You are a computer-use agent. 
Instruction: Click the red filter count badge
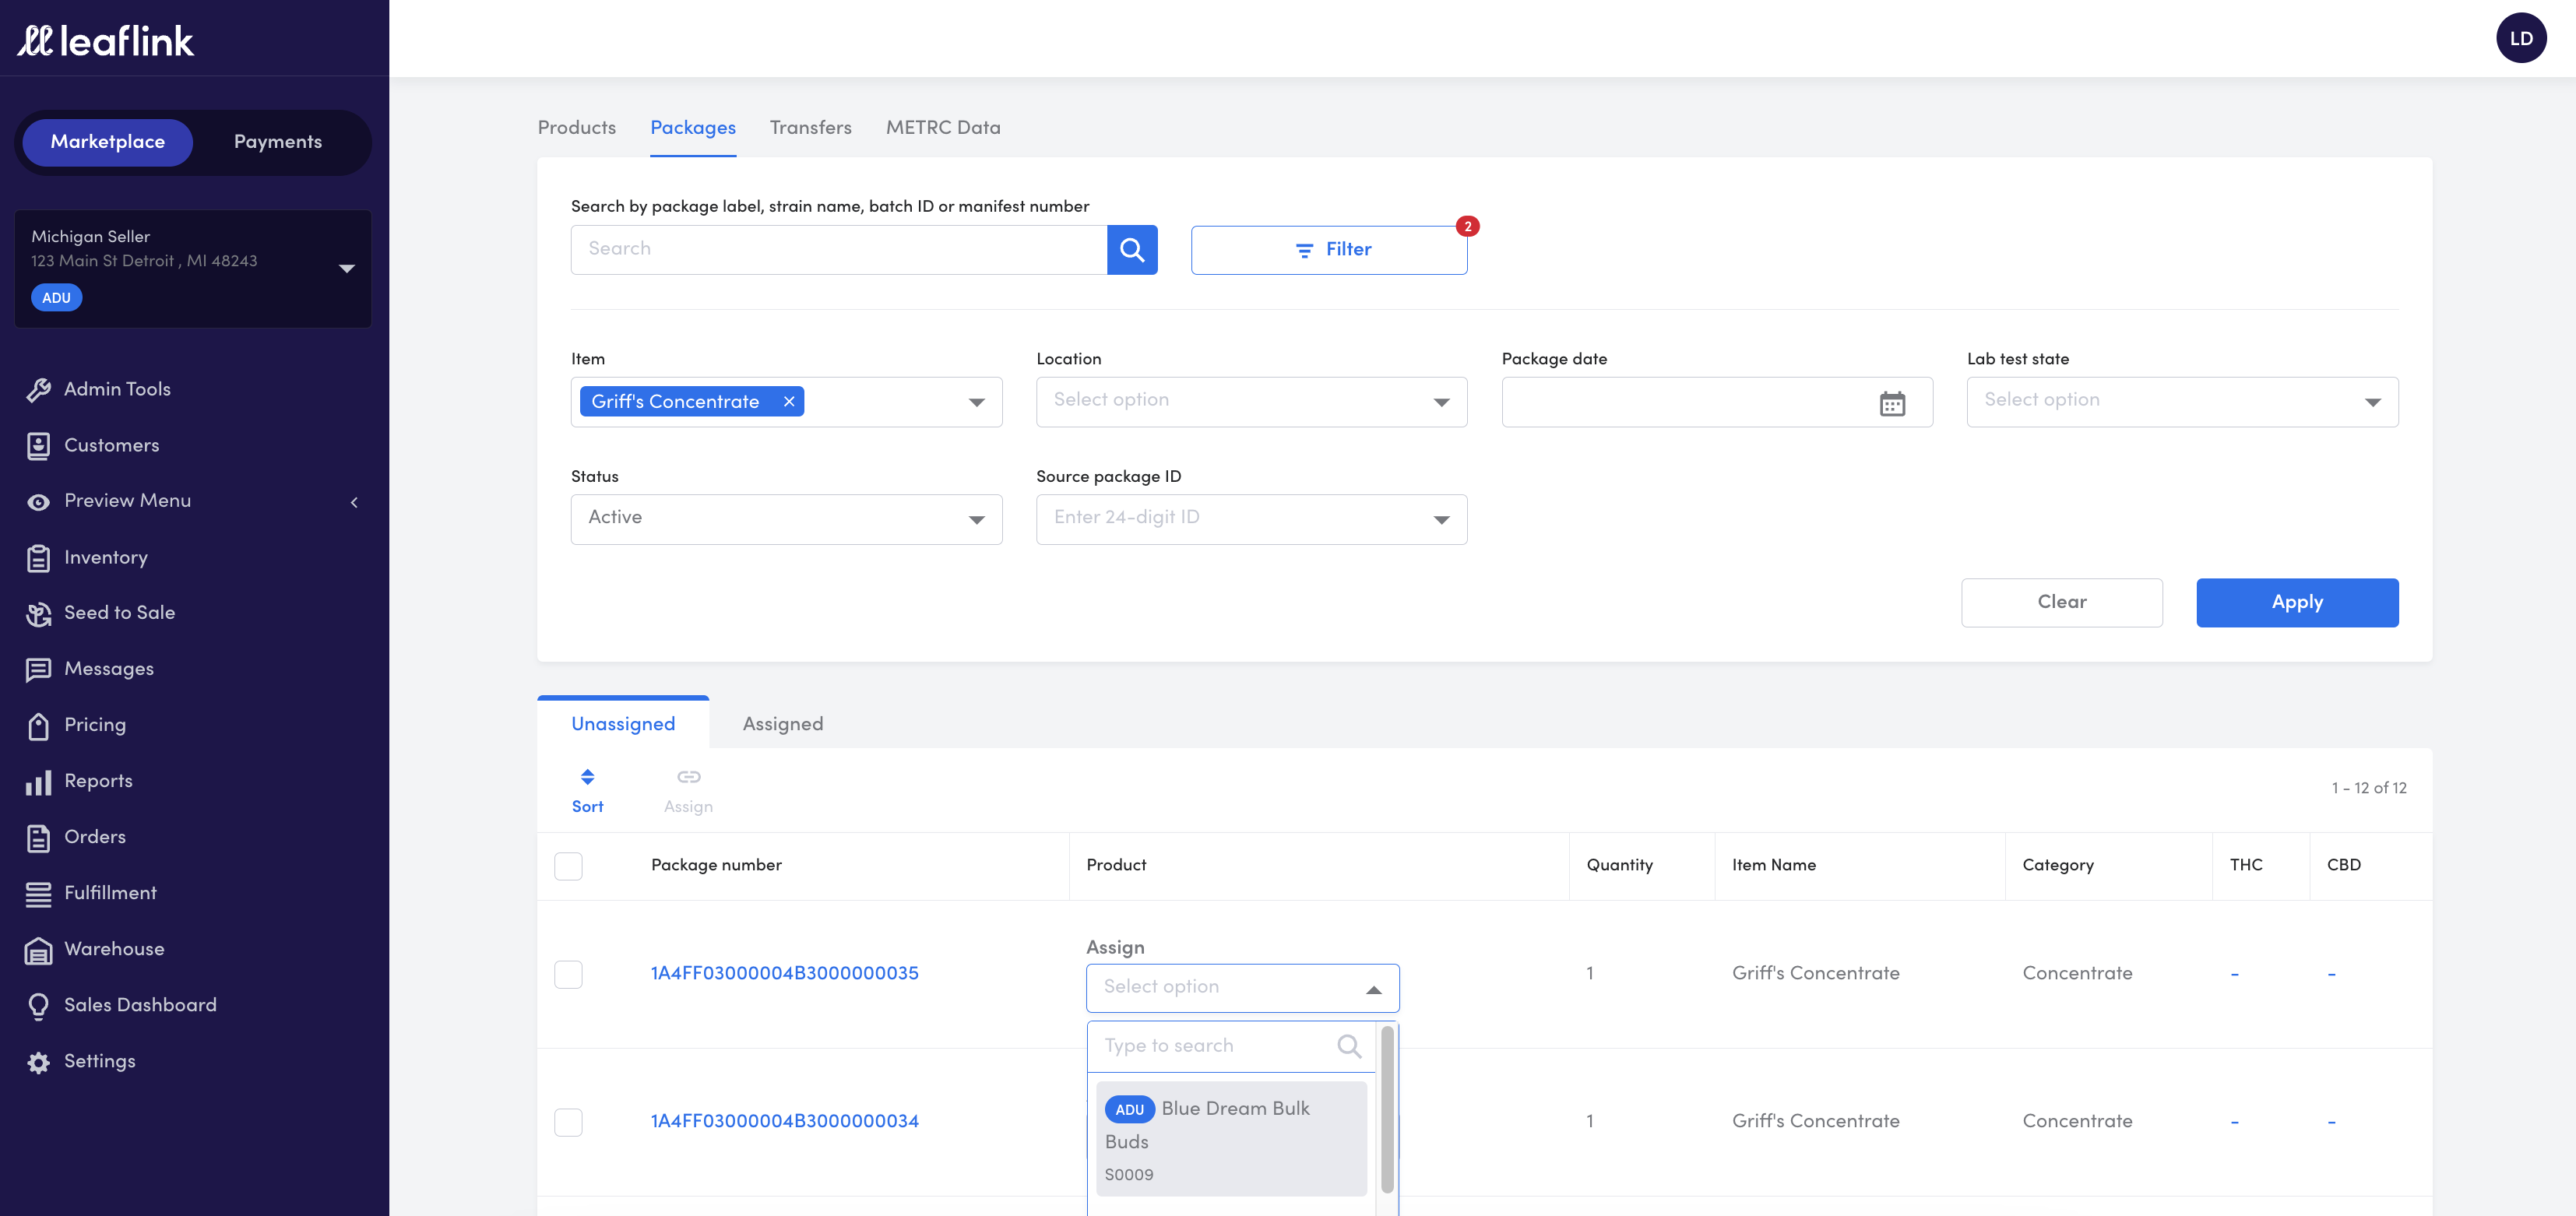pos(1467,226)
